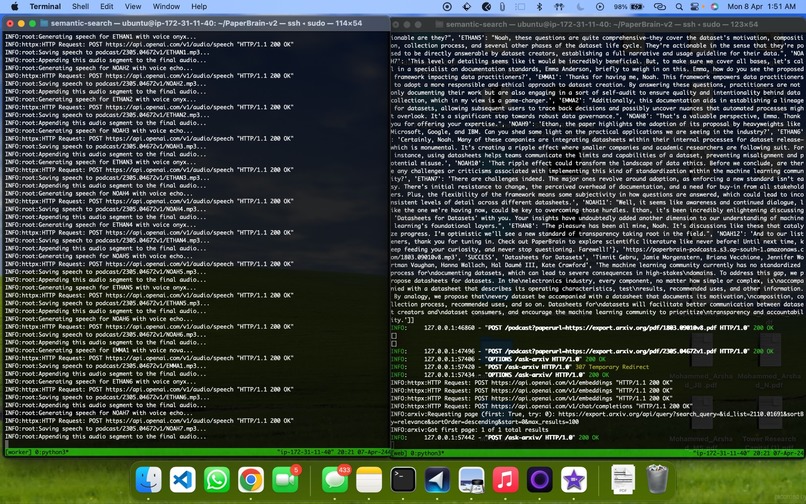Screen dimensions: 806x504
Task: Click the screen recording status icon in menu bar
Action: 447,7
